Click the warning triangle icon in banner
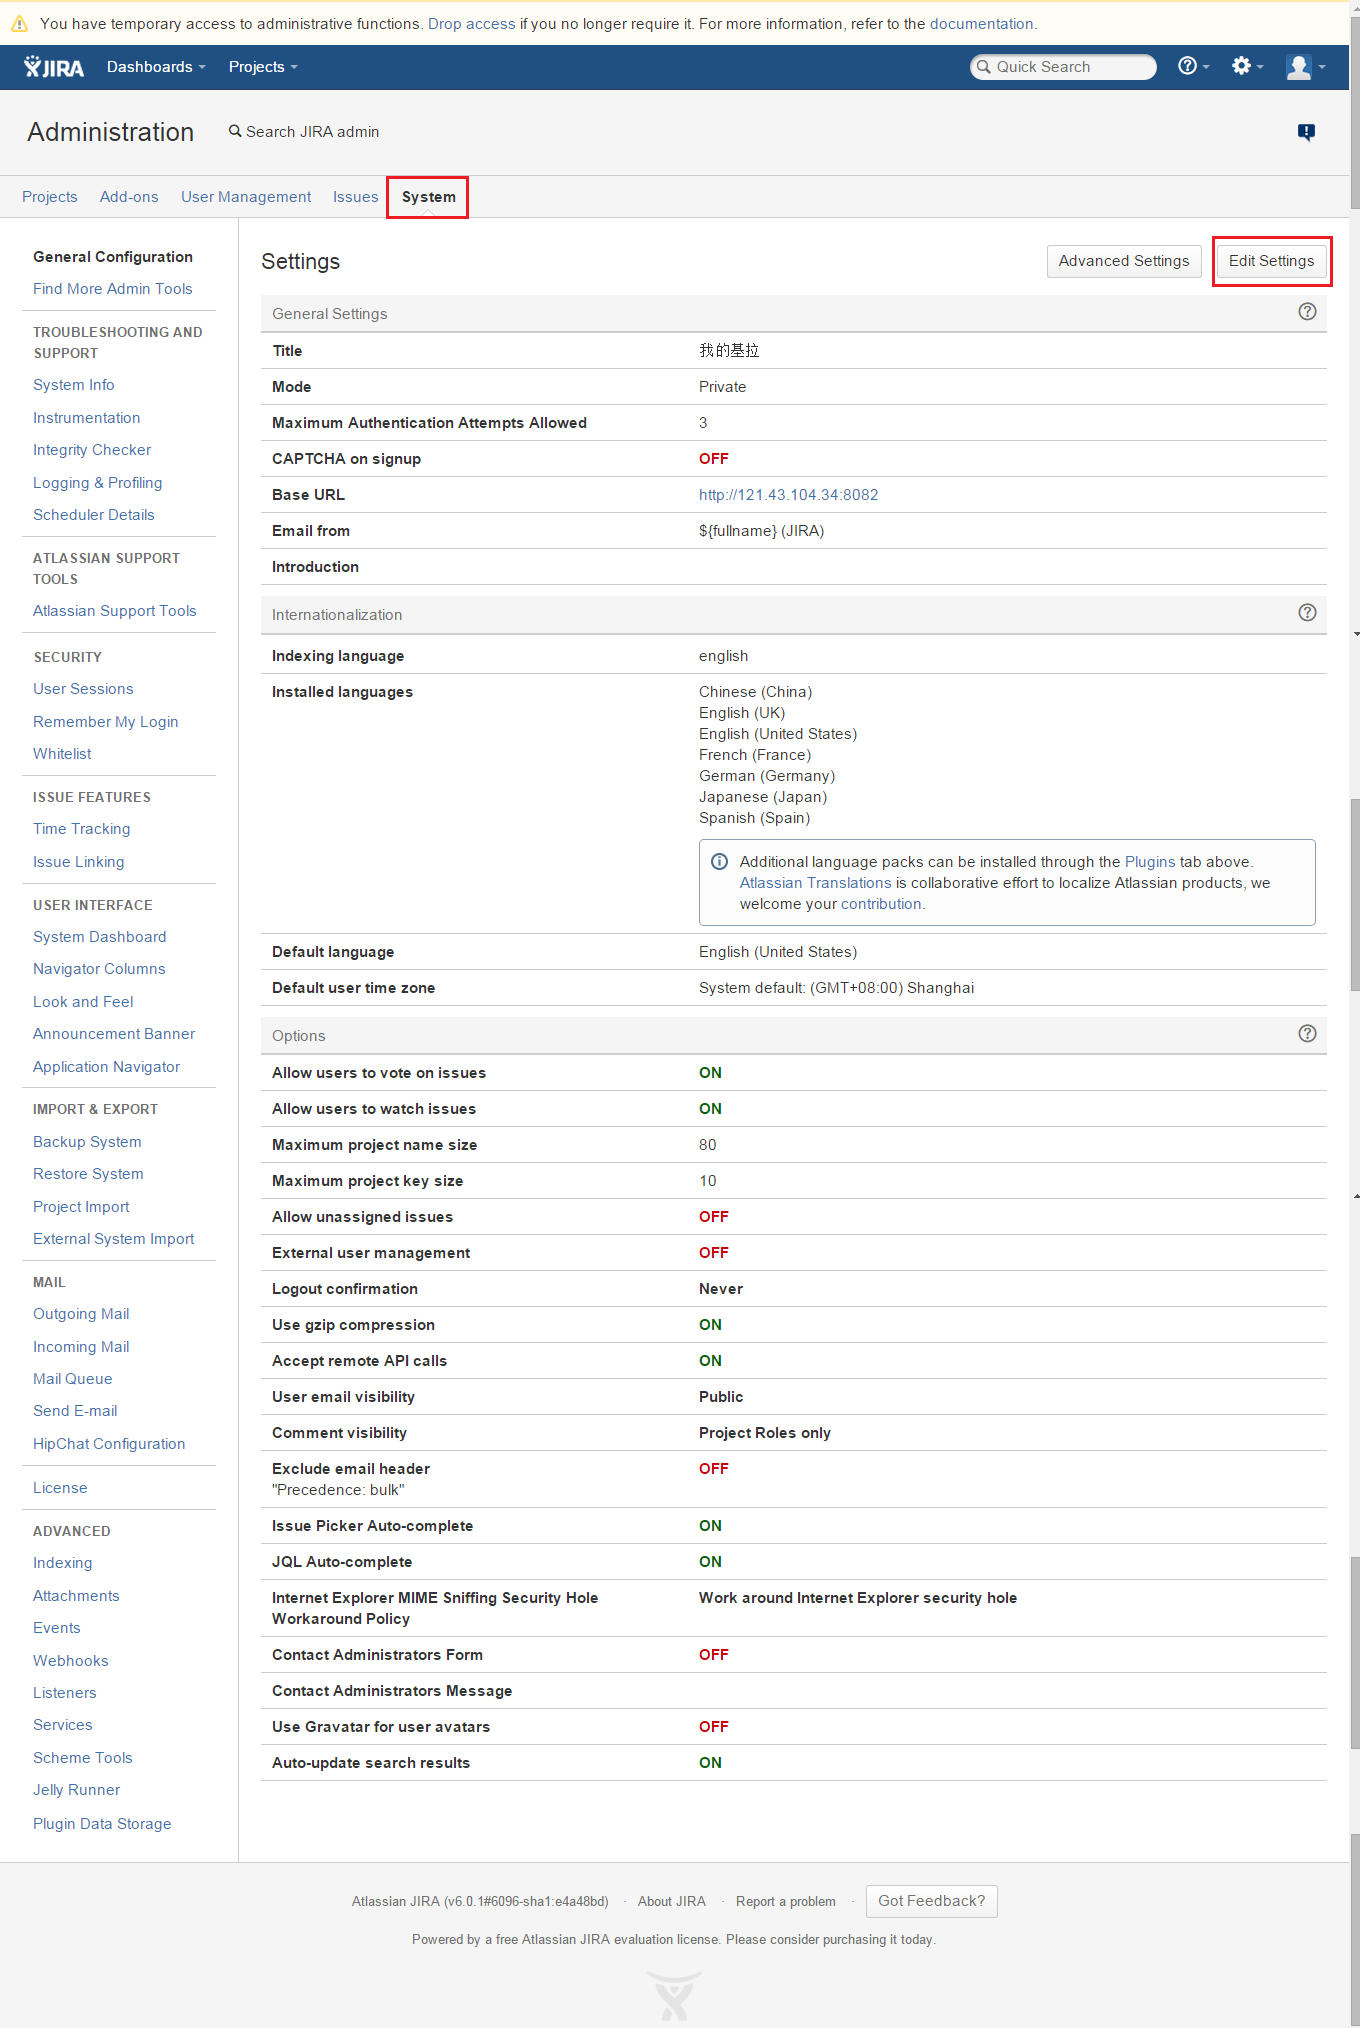 (x=19, y=23)
